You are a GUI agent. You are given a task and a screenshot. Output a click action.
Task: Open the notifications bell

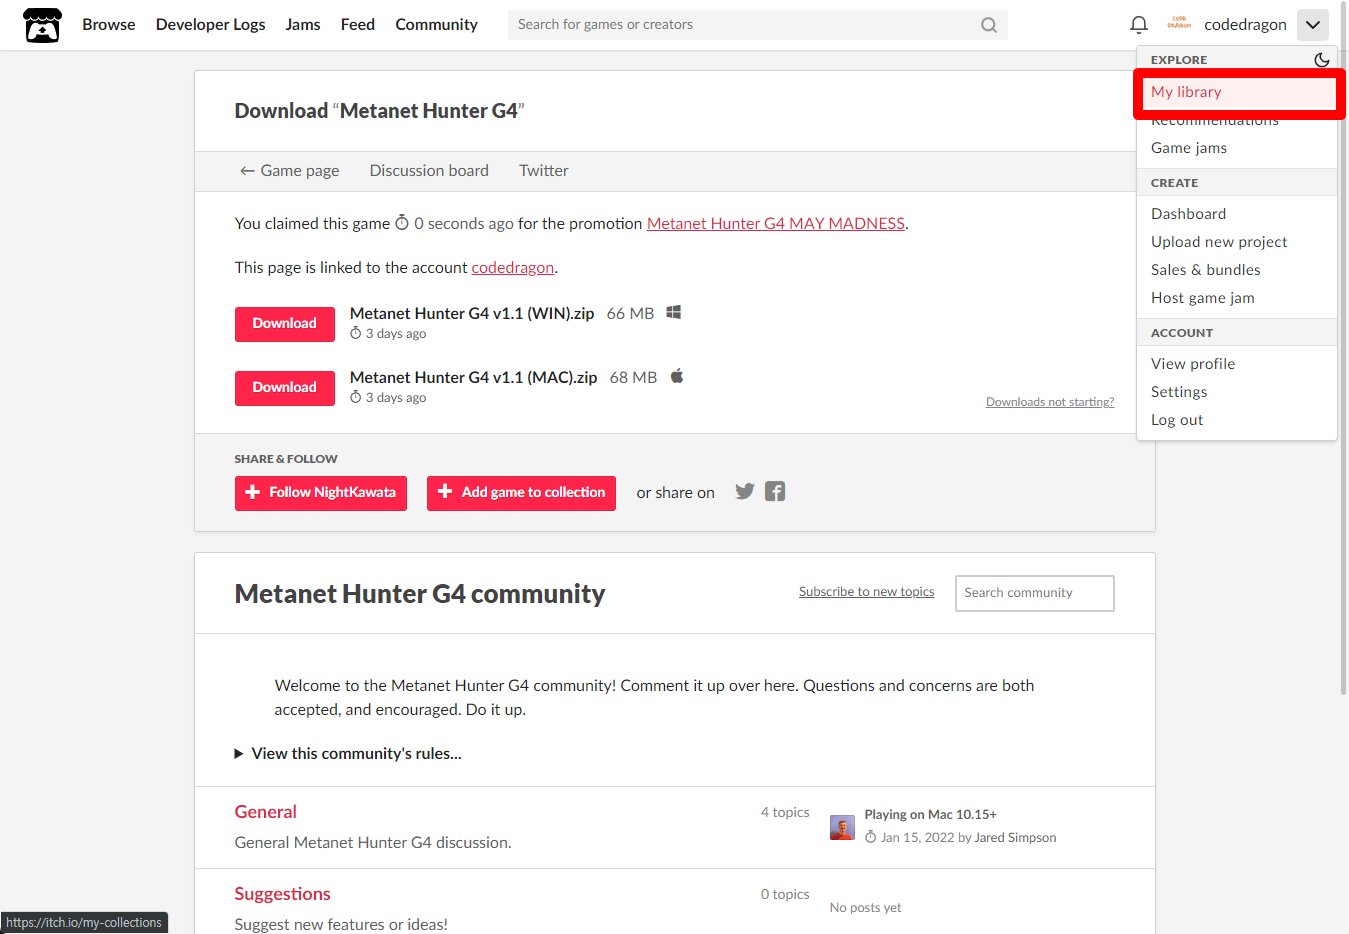click(1138, 25)
